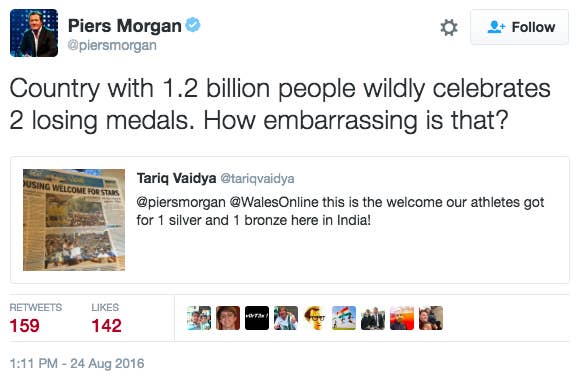
Task: Click the blue verified badge icon
Action: pyautogui.click(x=193, y=25)
